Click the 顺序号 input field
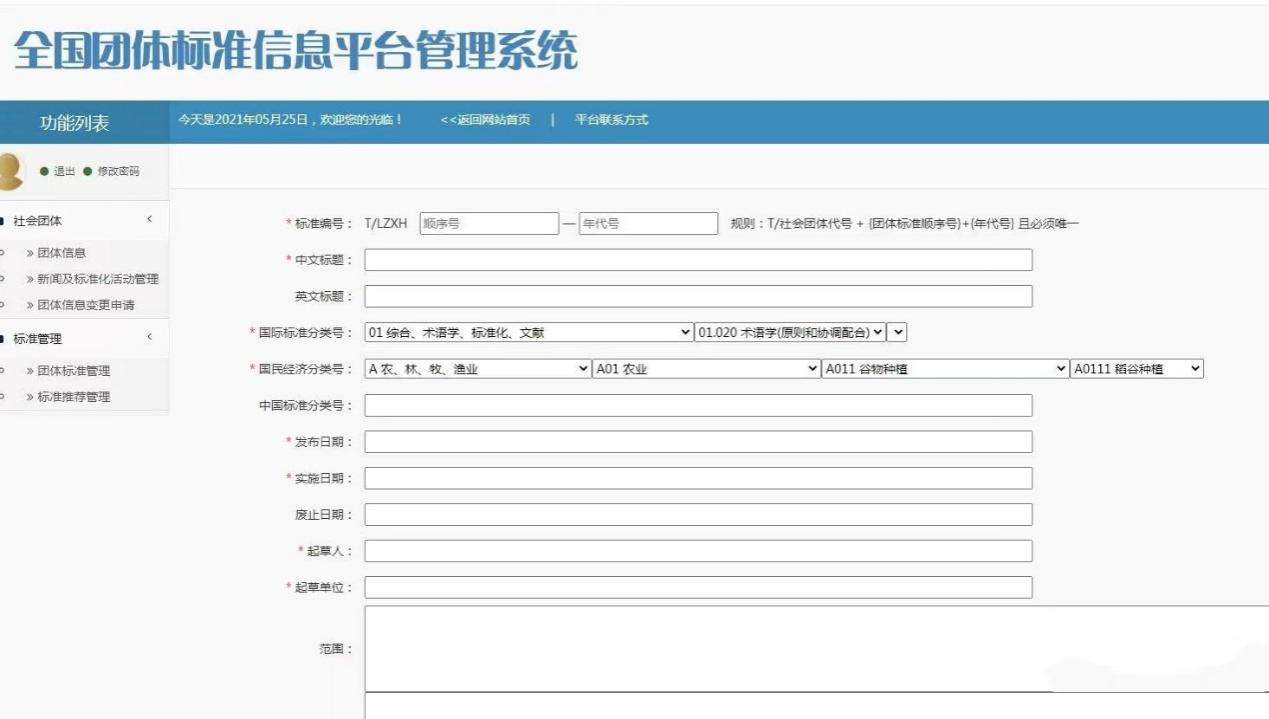 coord(488,224)
